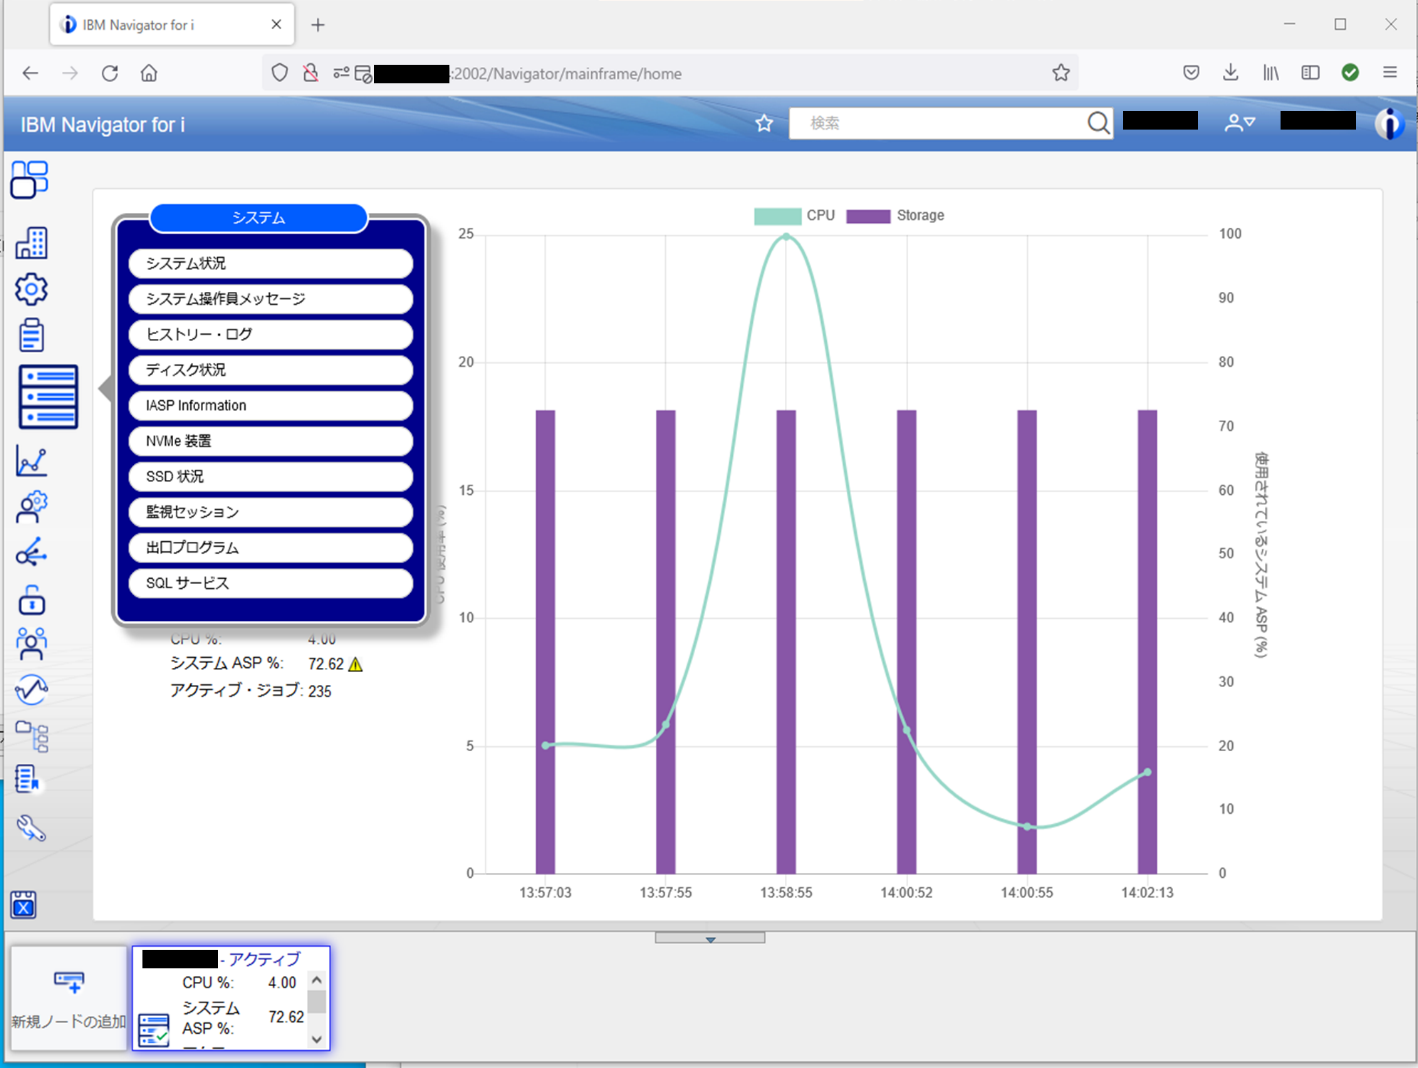Open the user profile menu icon
Viewport: 1418px width, 1068px height.
tap(1239, 123)
